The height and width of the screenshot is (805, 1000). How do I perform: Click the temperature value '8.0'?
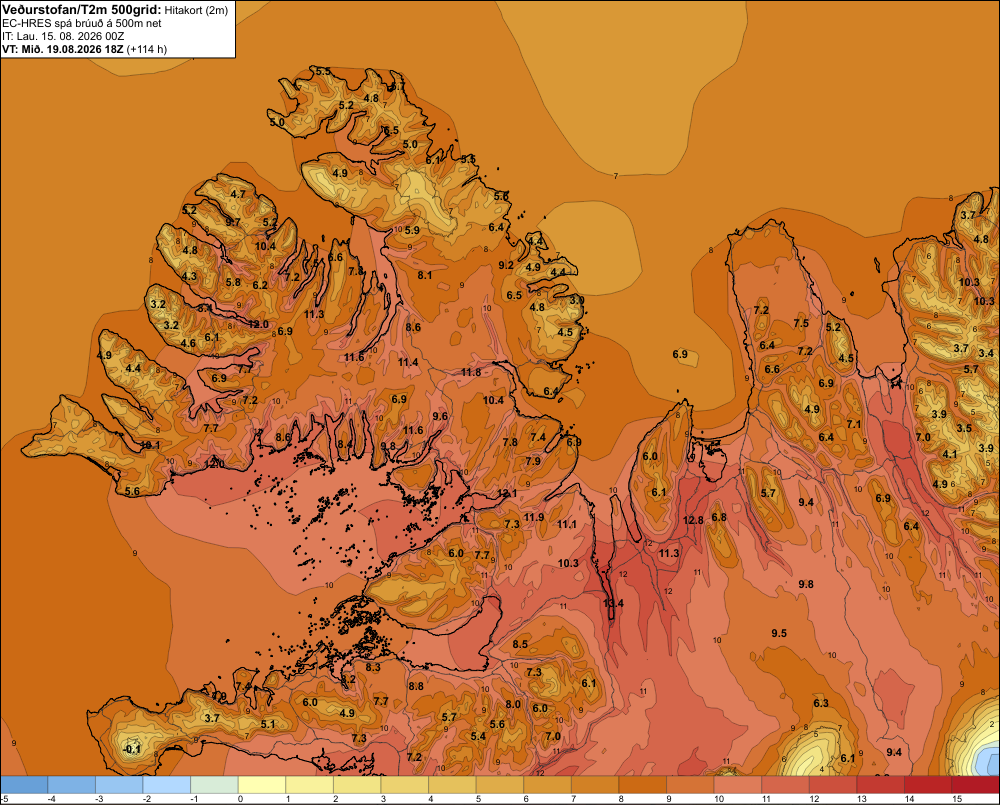tap(513, 704)
